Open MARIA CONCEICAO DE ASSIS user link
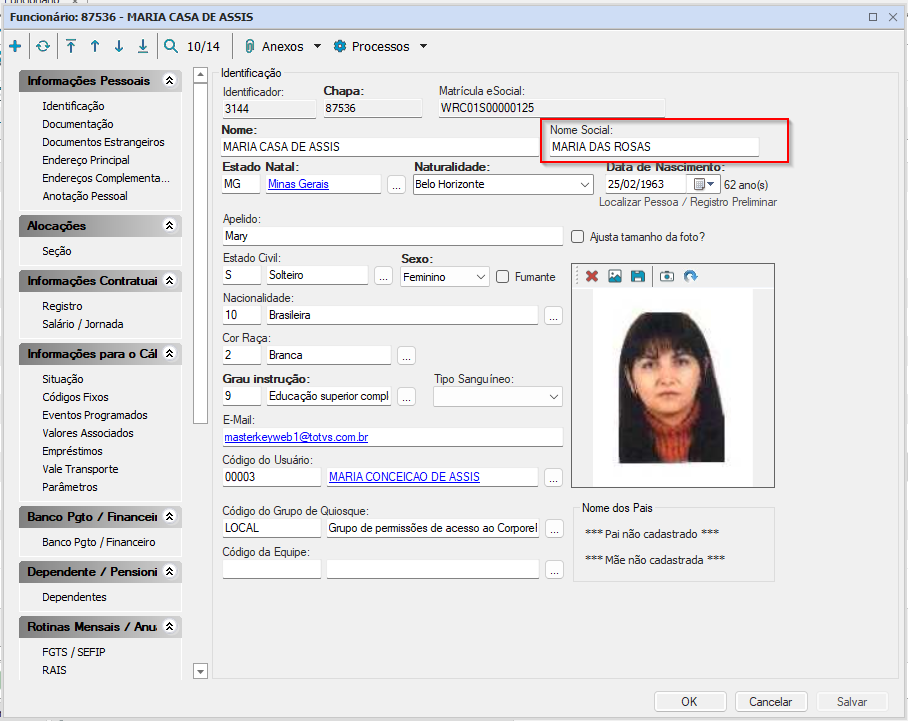The image size is (908, 721). tap(404, 477)
